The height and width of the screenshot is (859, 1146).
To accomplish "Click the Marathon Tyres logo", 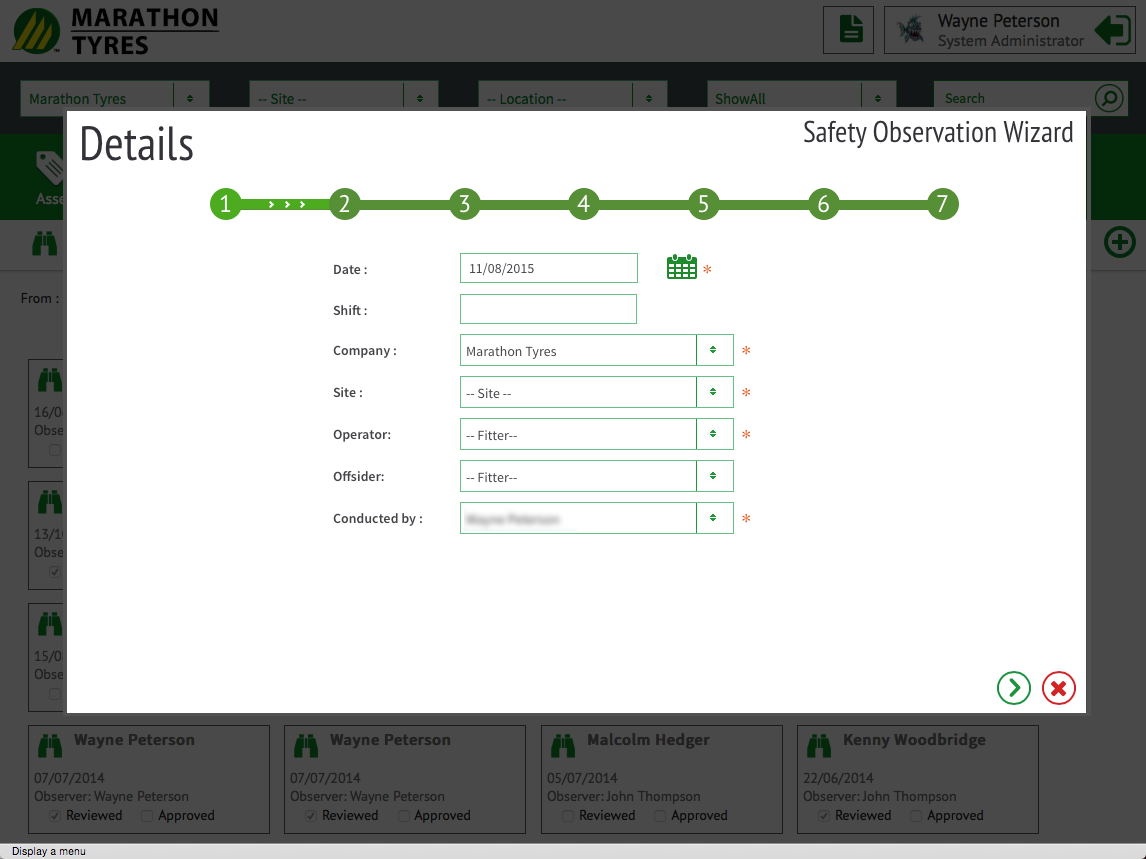I will [x=115, y=31].
